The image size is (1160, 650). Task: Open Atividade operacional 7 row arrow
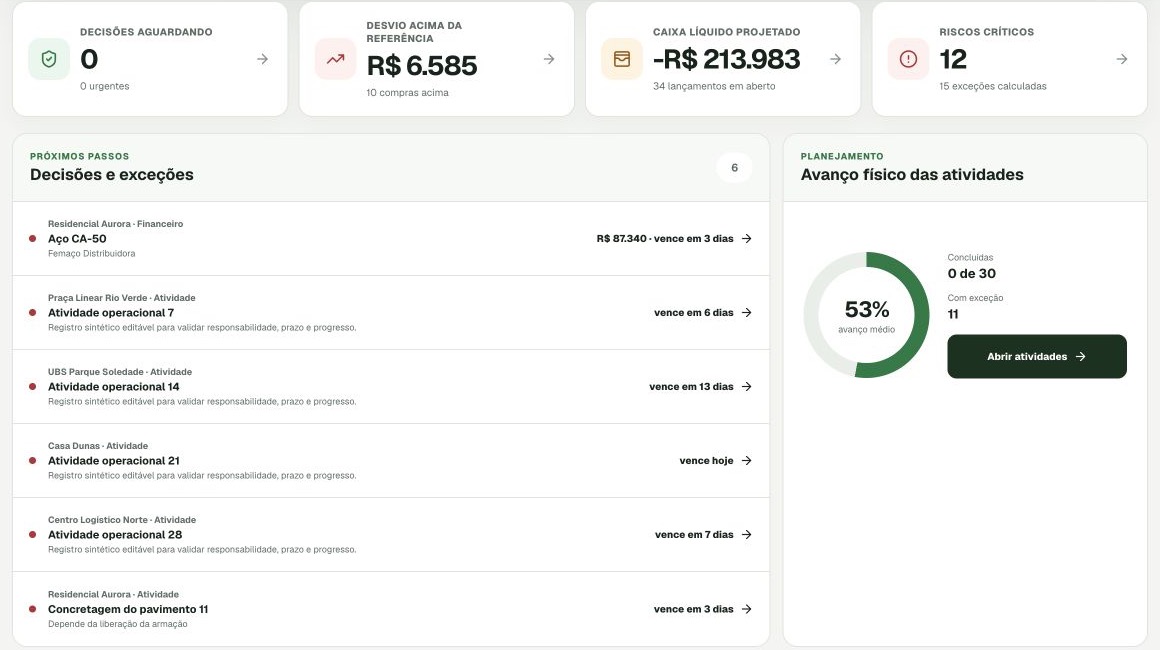[746, 313]
